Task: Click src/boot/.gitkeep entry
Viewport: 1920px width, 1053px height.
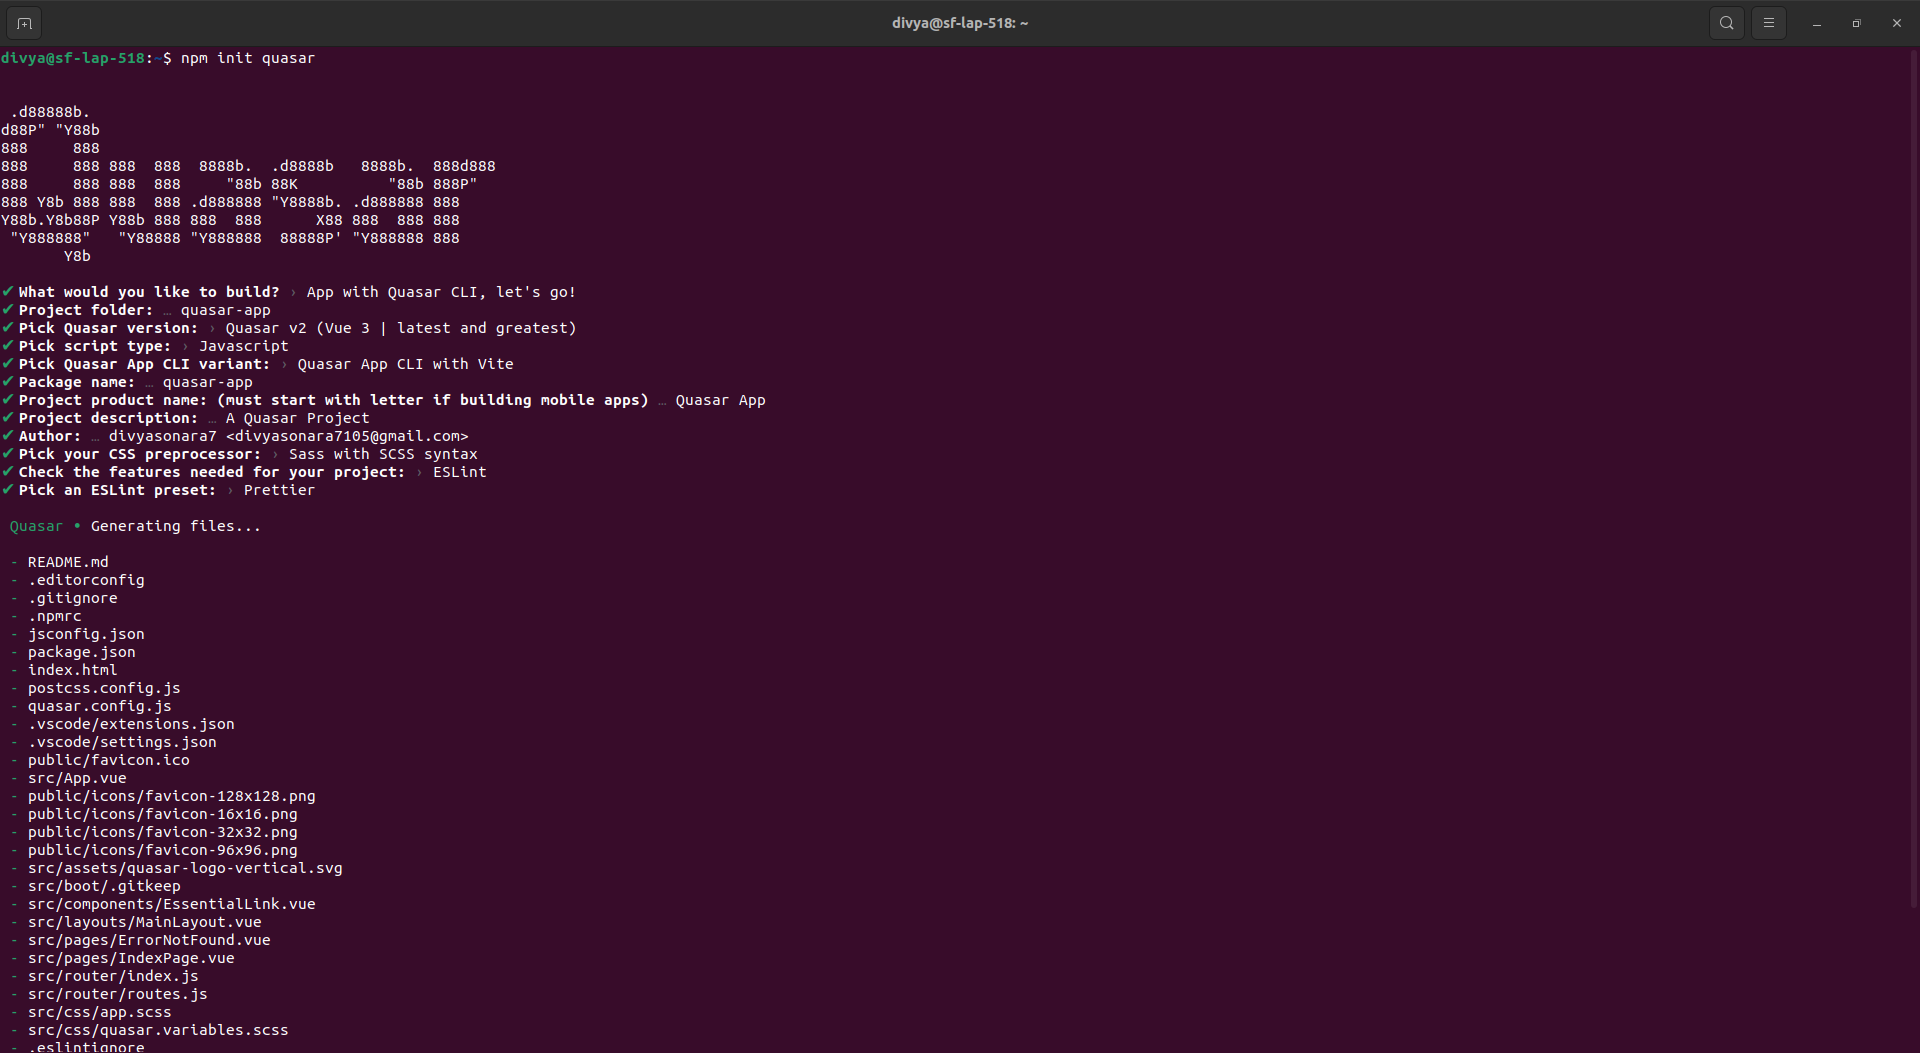Action: 104,887
